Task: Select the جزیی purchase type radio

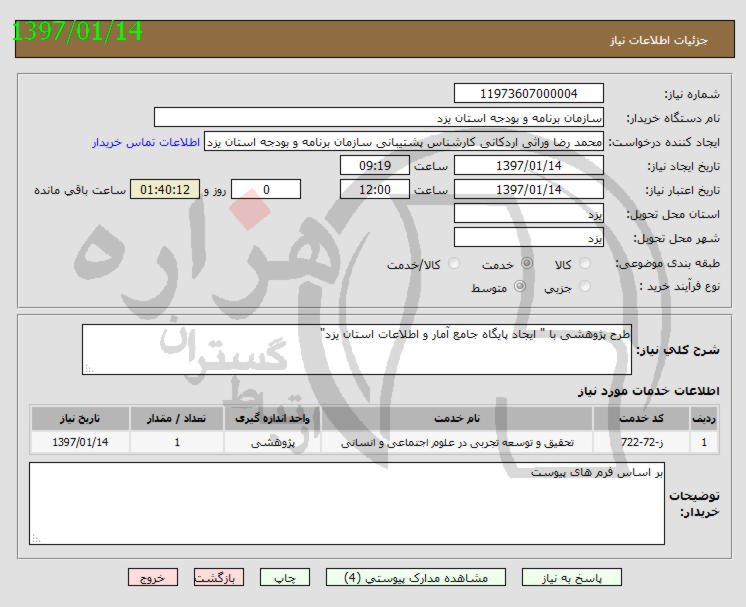Action: 585,286
